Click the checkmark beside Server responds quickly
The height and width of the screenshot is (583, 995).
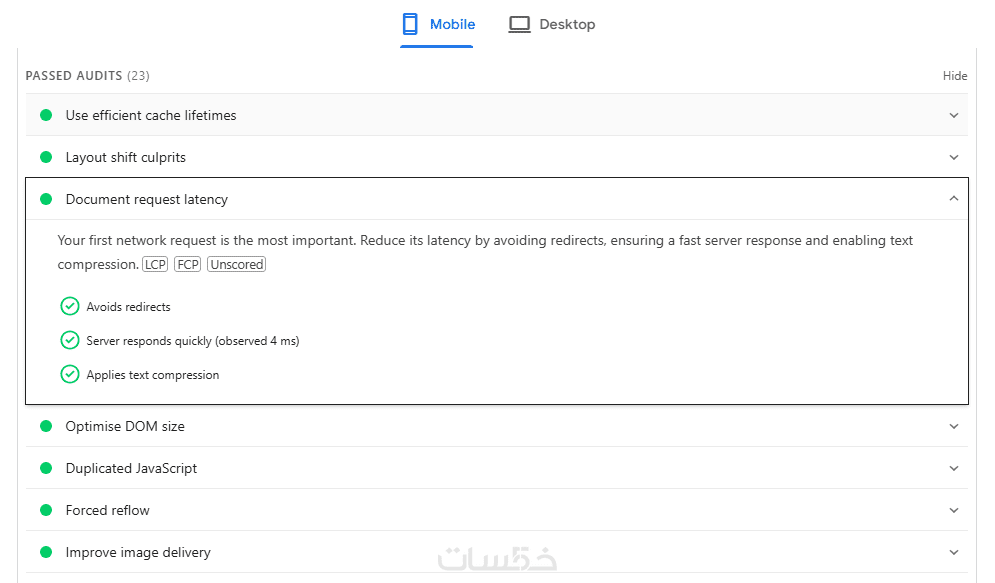tap(70, 340)
